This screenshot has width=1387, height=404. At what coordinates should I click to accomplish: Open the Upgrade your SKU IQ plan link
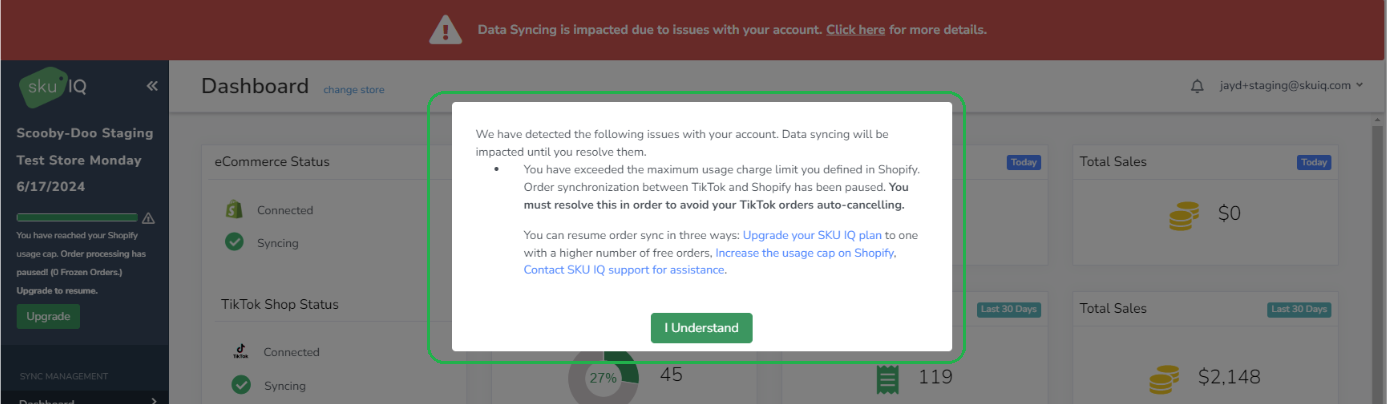tap(811, 235)
